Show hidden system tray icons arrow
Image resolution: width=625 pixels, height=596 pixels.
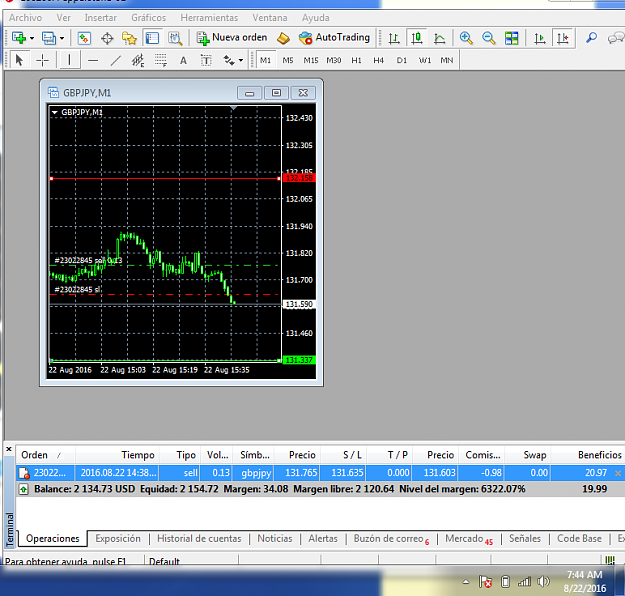click(466, 582)
